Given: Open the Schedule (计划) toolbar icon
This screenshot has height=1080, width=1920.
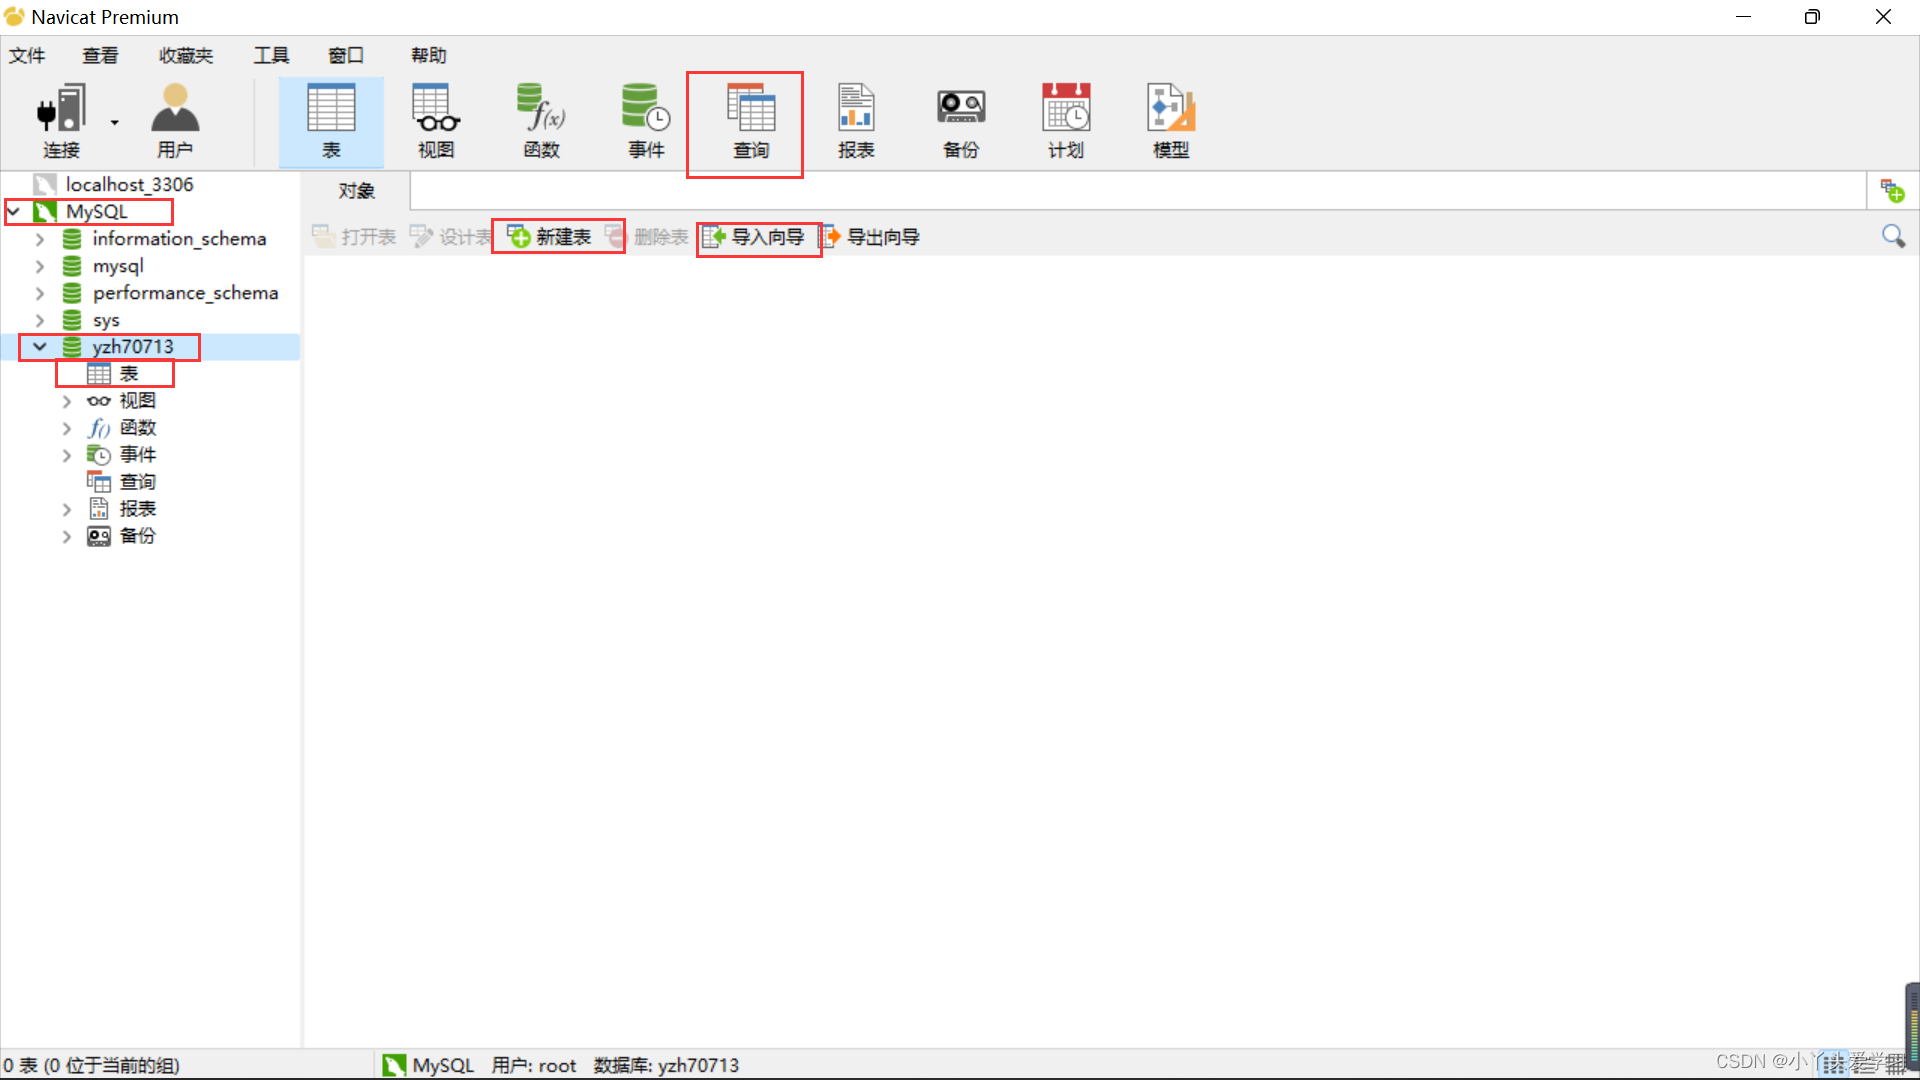Looking at the screenshot, I should click(1066, 122).
